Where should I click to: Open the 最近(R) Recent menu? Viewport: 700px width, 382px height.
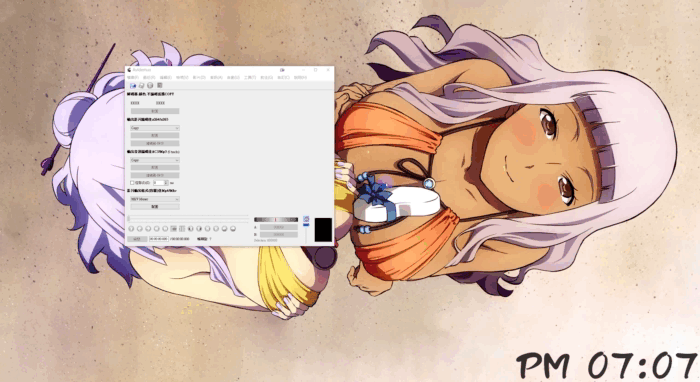tap(149, 78)
